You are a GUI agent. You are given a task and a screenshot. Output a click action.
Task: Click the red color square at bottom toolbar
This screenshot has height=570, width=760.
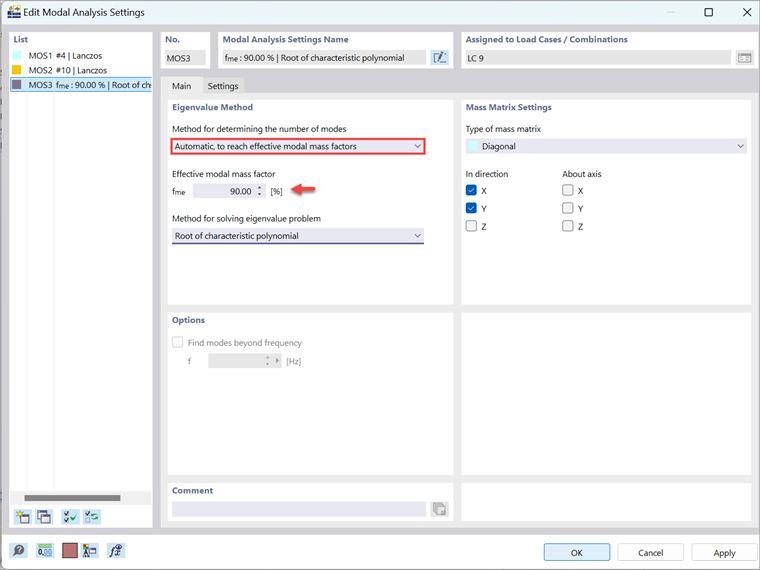70,551
